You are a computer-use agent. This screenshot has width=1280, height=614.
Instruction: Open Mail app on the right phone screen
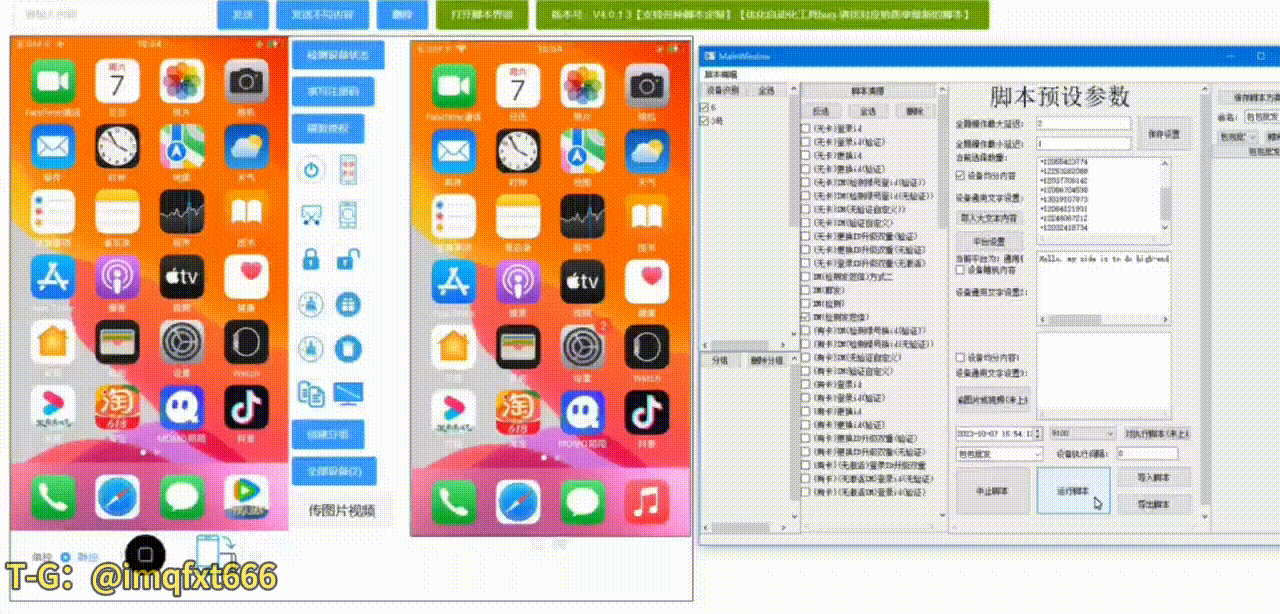click(453, 151)
